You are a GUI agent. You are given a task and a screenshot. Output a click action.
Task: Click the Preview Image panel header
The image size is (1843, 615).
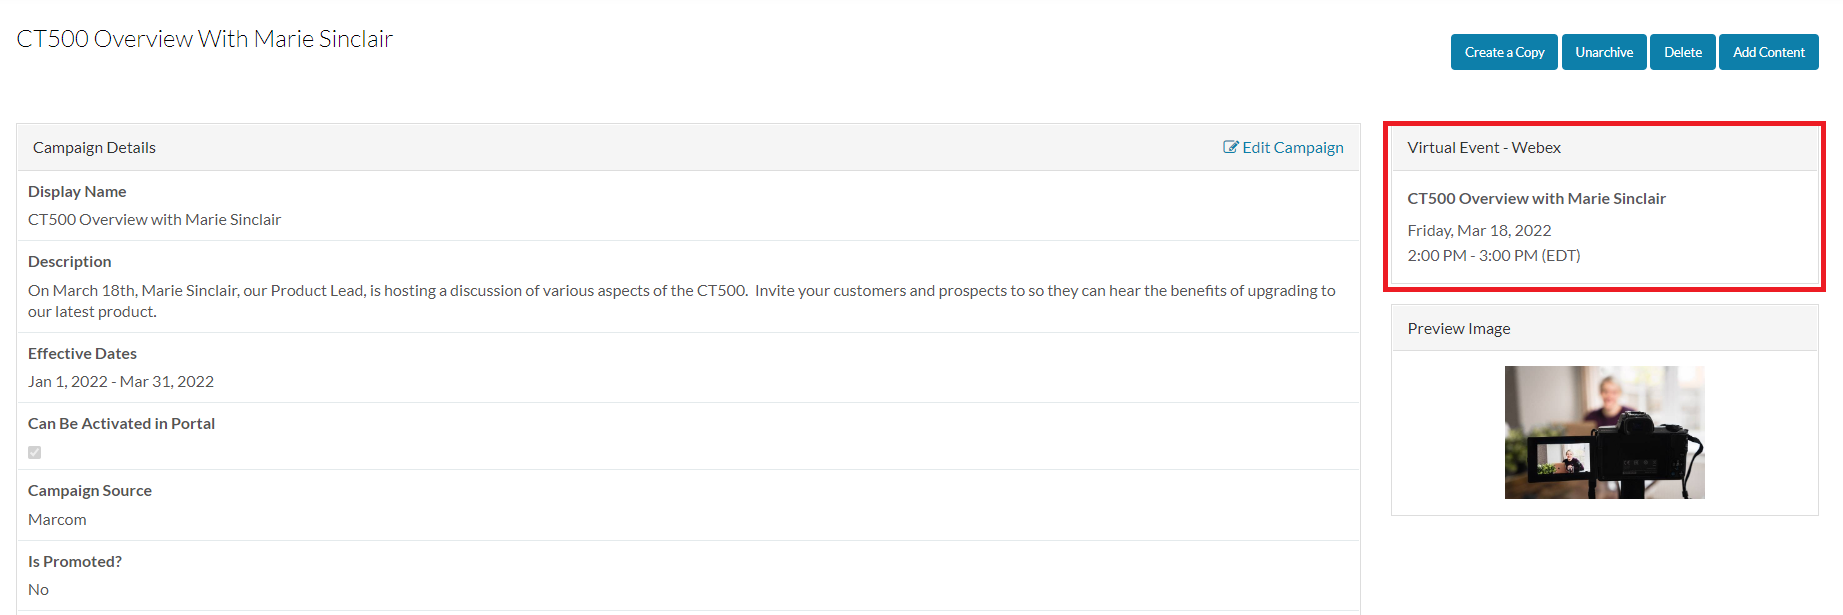click(1458, 327)
